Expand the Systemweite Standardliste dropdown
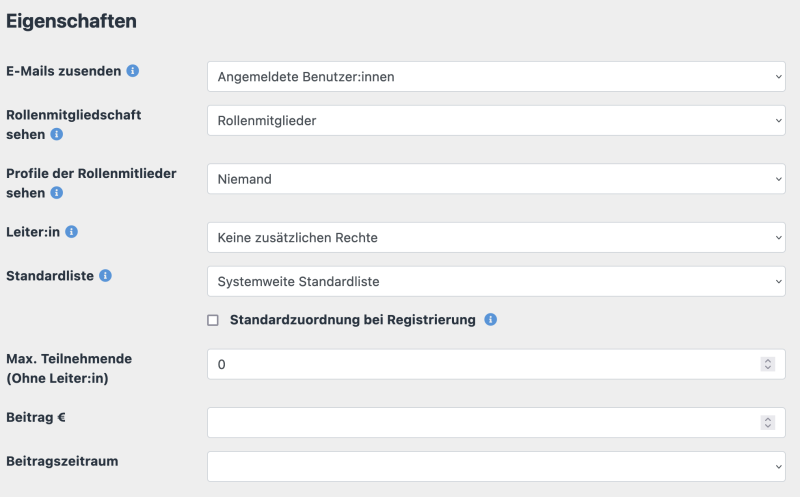 [x=496, y=281]
